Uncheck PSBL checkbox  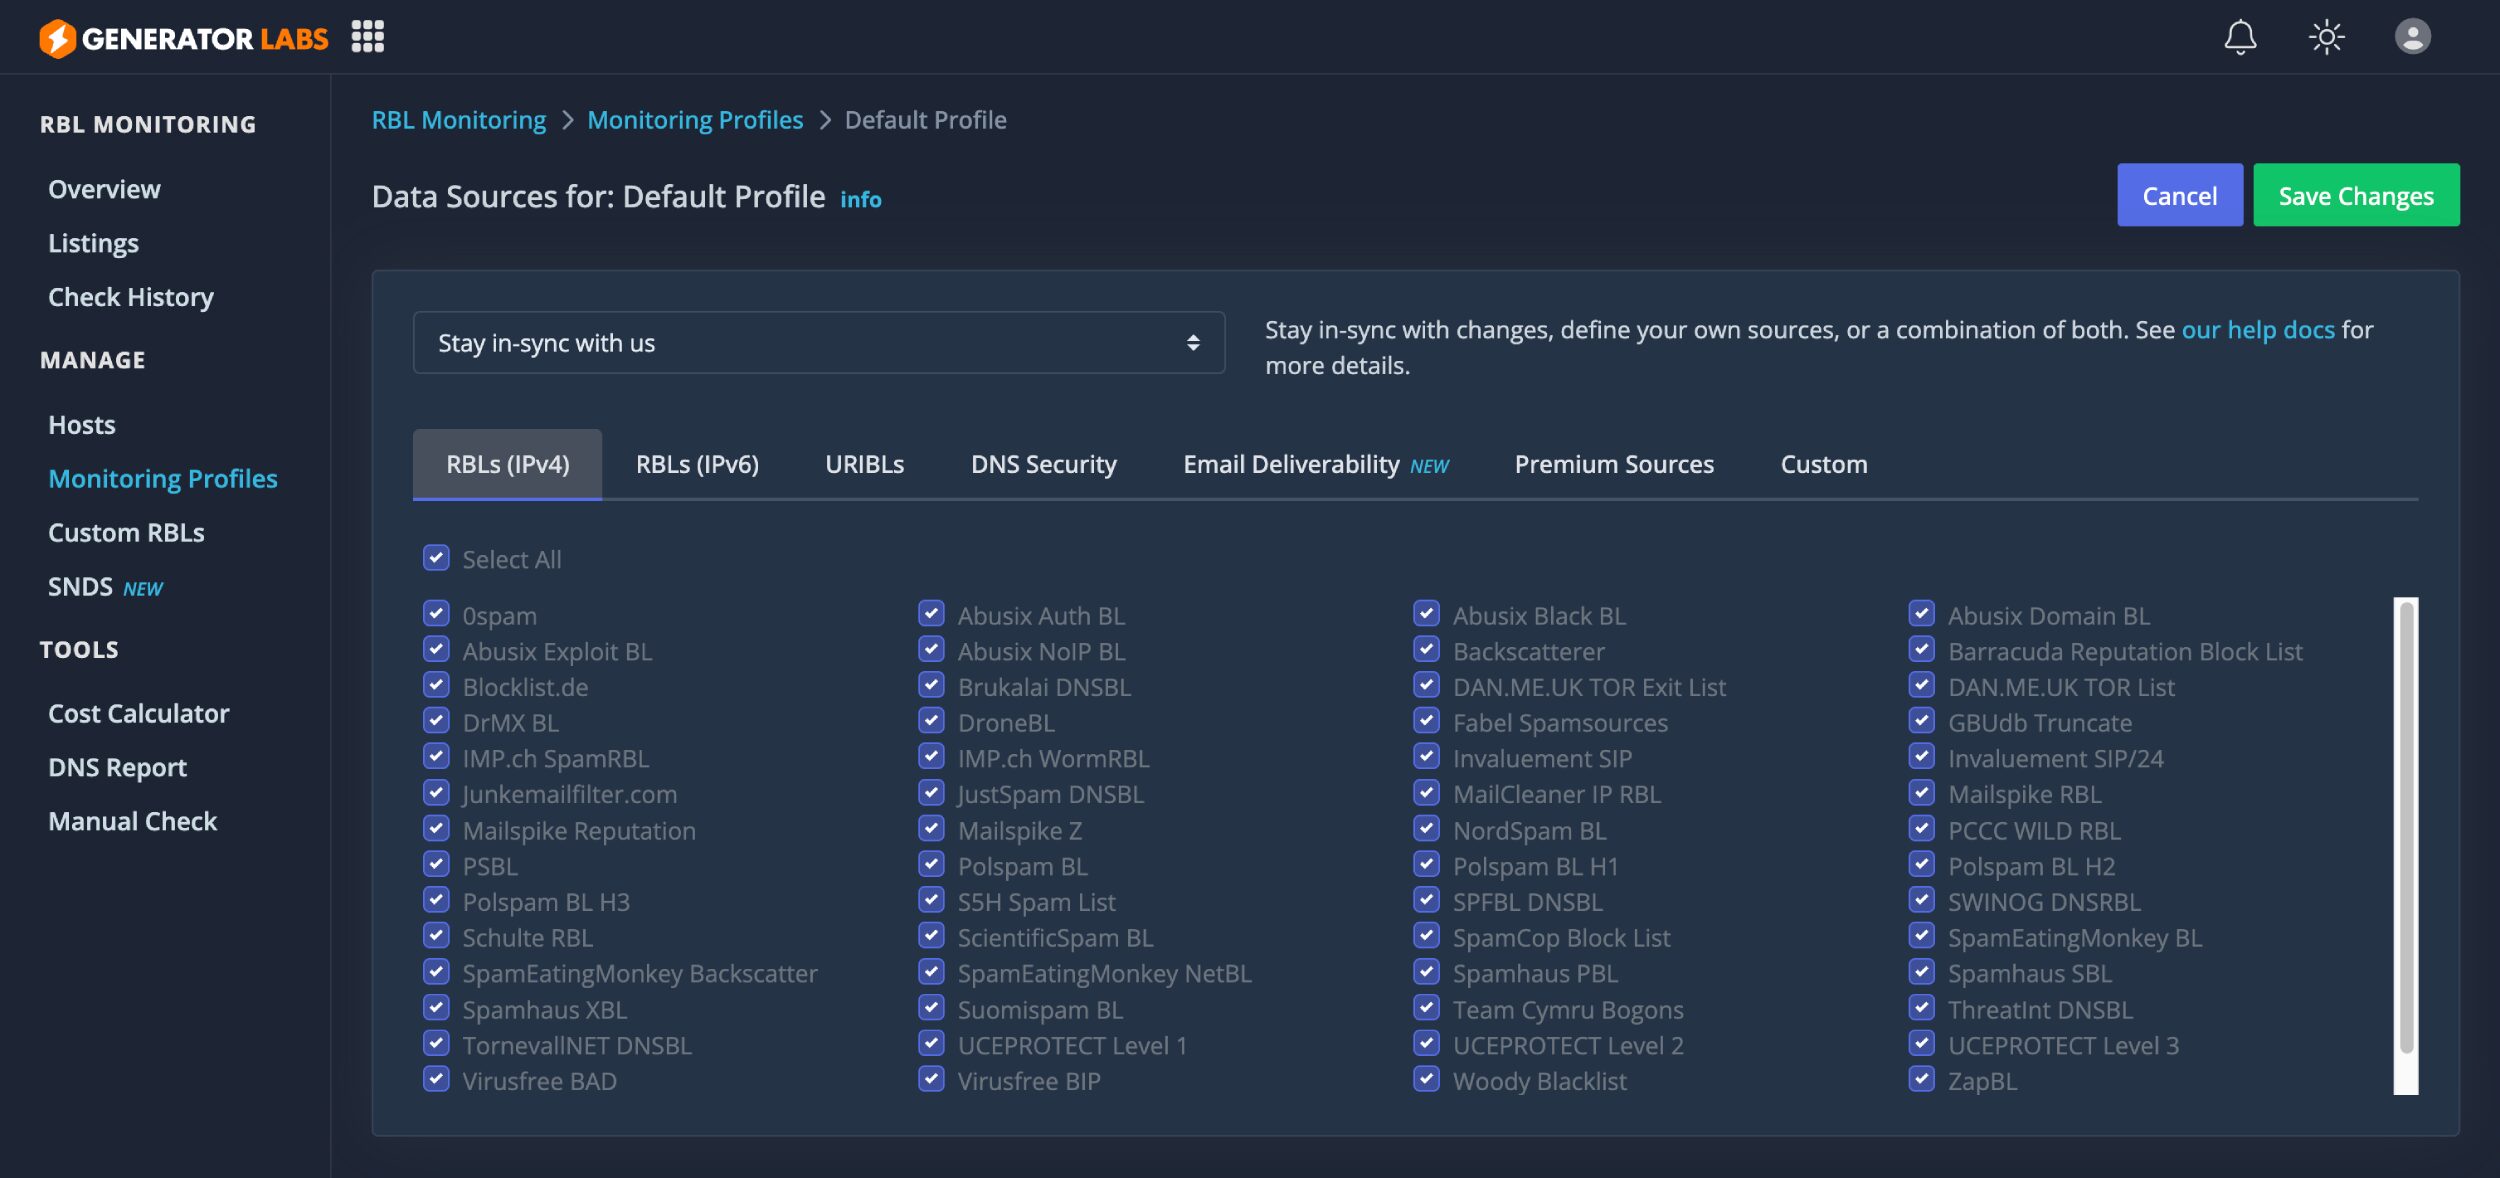pyautogui.click(x=436, y=865)
